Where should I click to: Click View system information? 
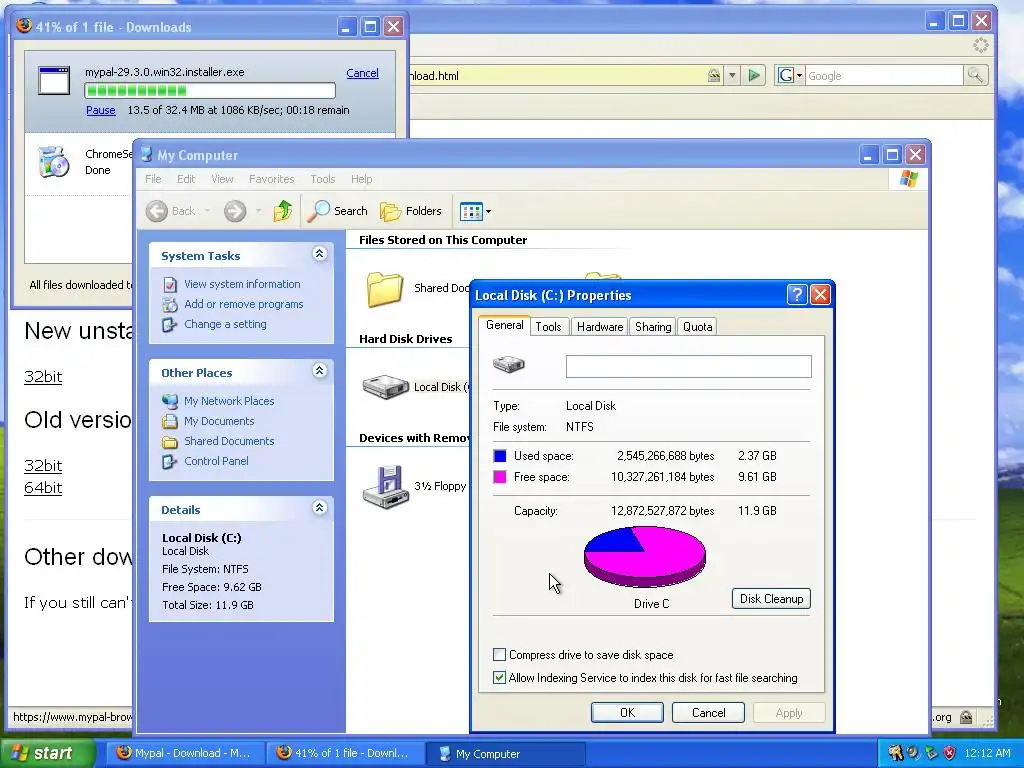pos(242,284)
